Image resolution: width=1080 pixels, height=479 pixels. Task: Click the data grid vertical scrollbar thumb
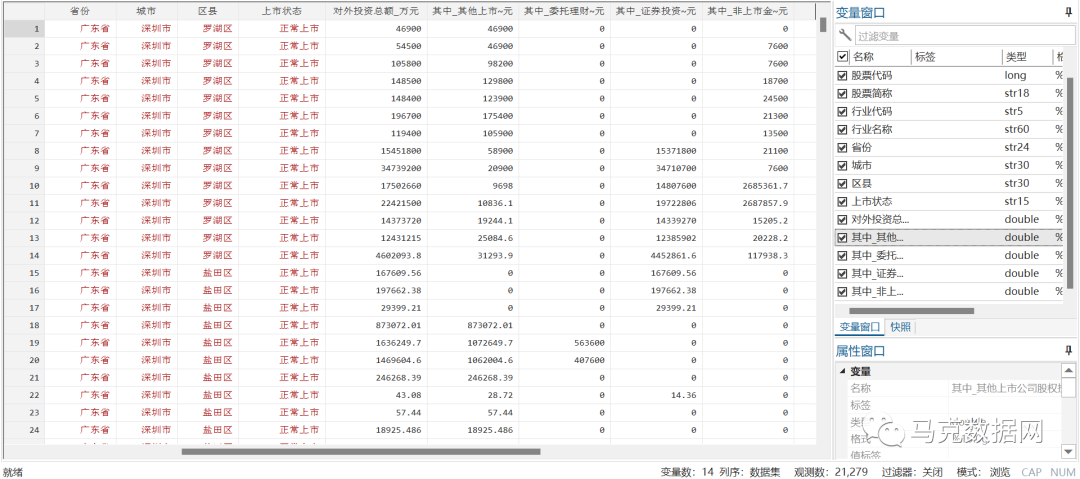pyautogui.click(x=822, y=23)
